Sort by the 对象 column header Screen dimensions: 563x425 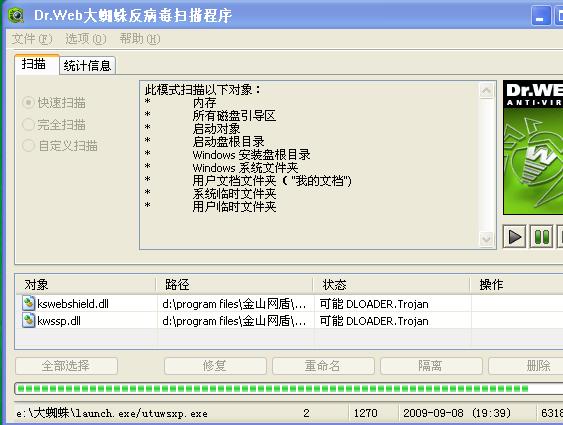click(85, 285)
